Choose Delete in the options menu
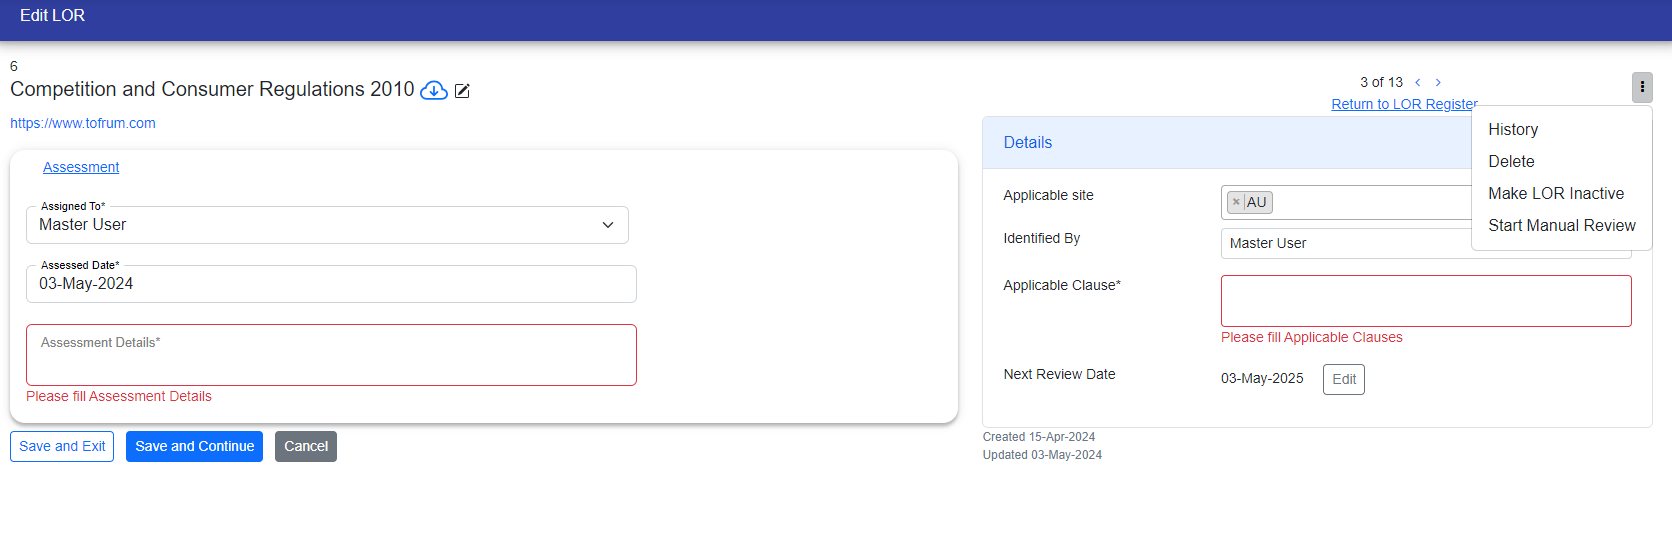Image resolution: width=1672 pixels, height=535 pixels. pos(1510,162)
